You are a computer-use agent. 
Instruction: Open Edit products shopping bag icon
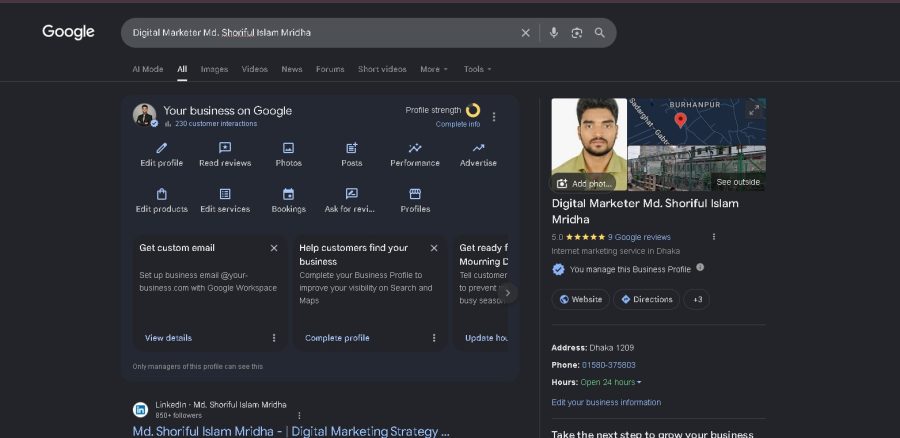click(x=162, y=194)
